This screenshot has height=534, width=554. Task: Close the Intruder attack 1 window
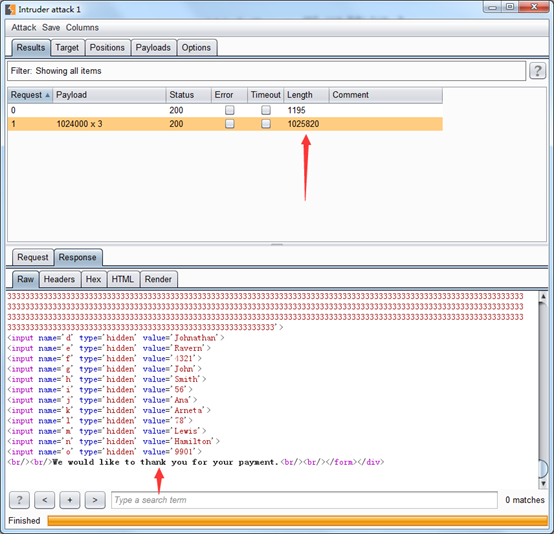534,7
